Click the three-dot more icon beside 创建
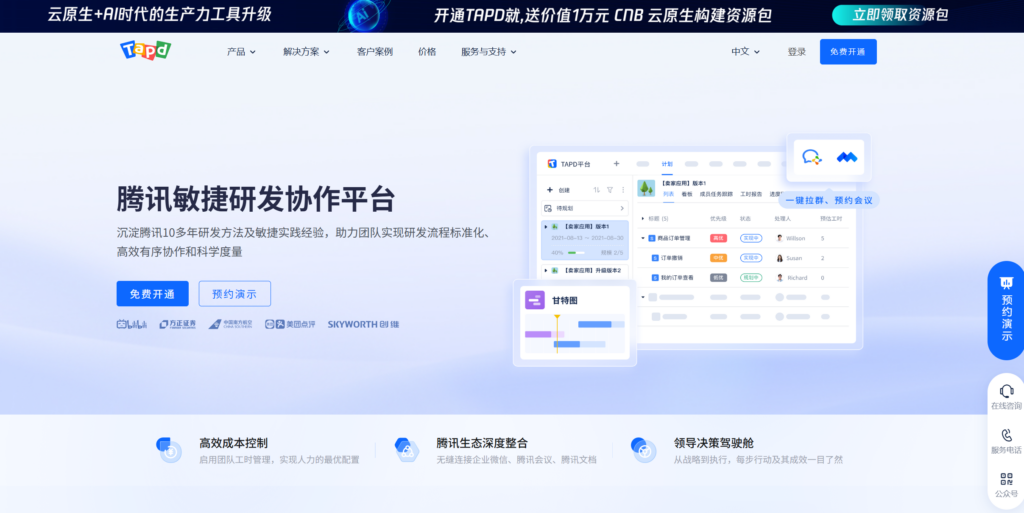 [623, 190]
